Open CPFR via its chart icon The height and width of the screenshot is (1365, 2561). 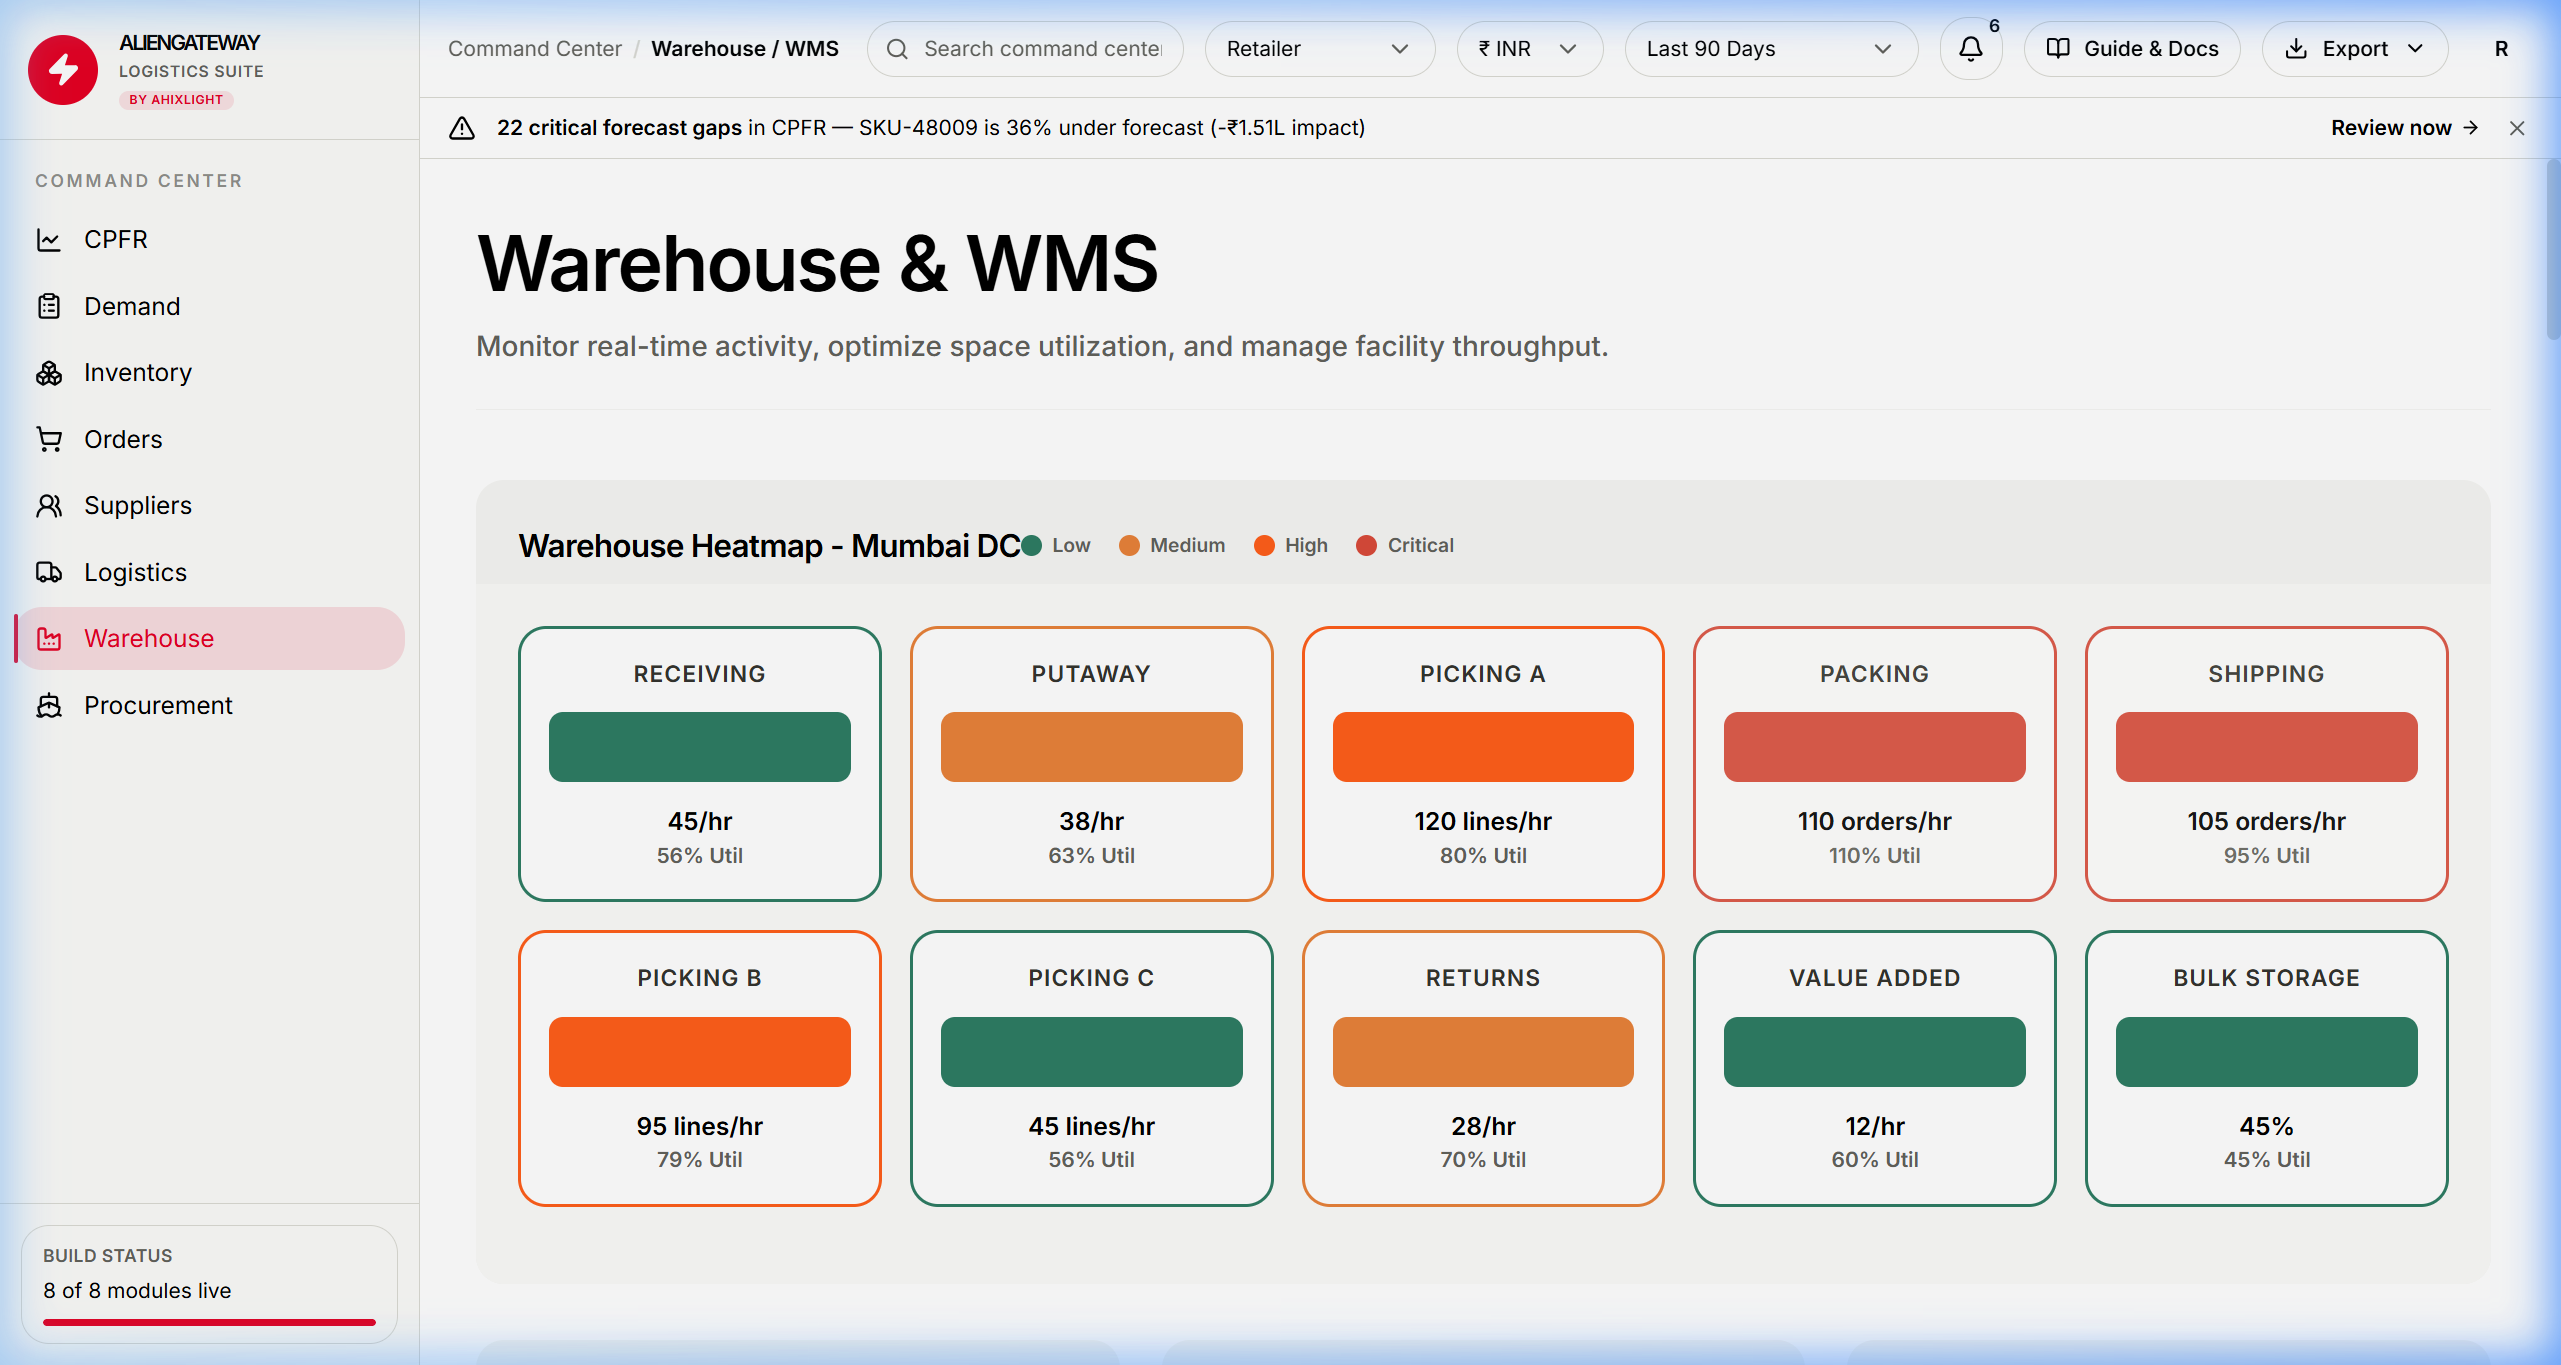(49, 240)
